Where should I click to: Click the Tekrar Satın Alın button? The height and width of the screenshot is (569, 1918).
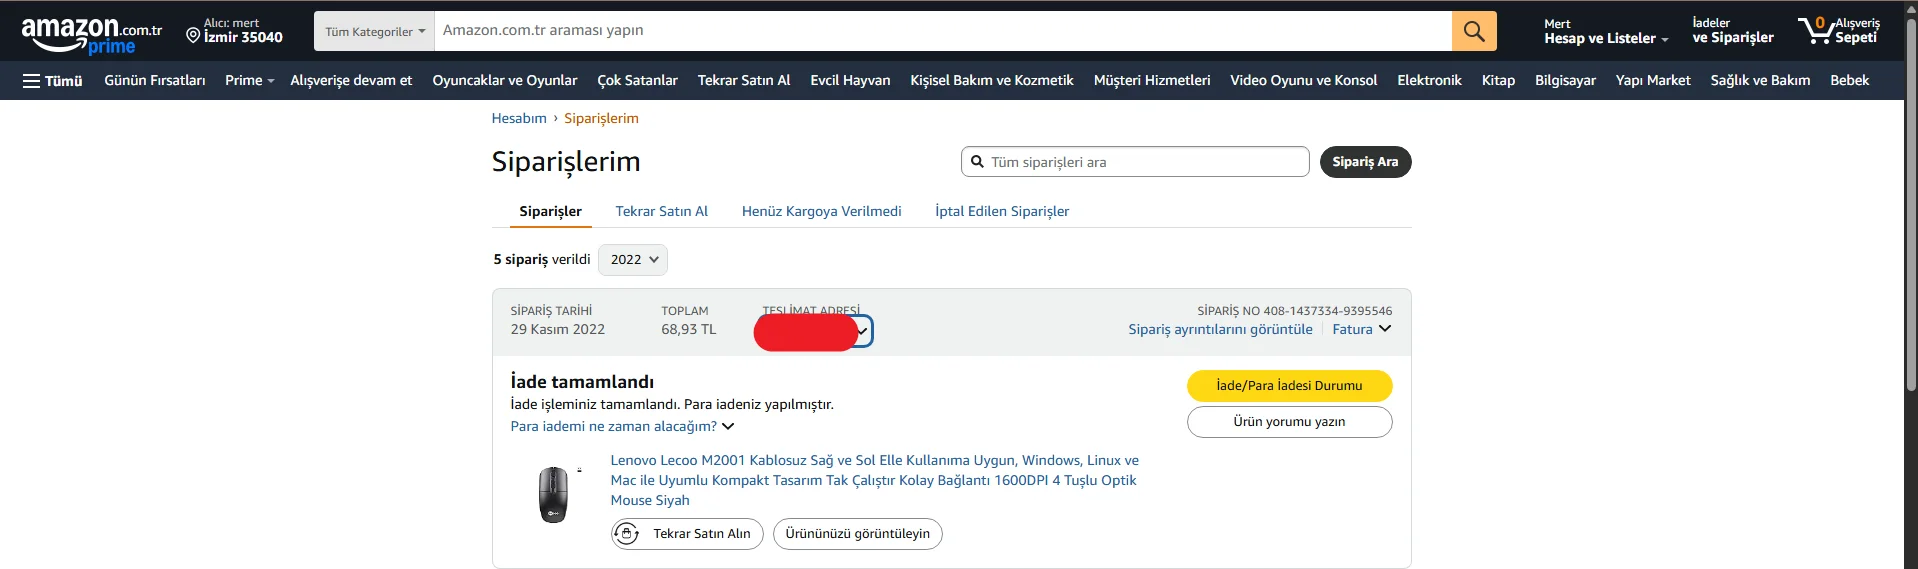pos(687,534)
